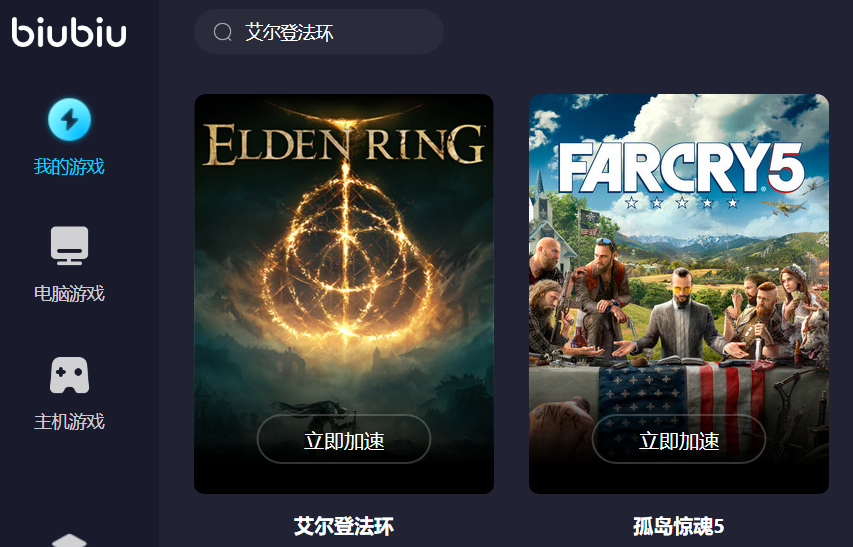Click the 艾尔登法环 game title

click(344, 526)
